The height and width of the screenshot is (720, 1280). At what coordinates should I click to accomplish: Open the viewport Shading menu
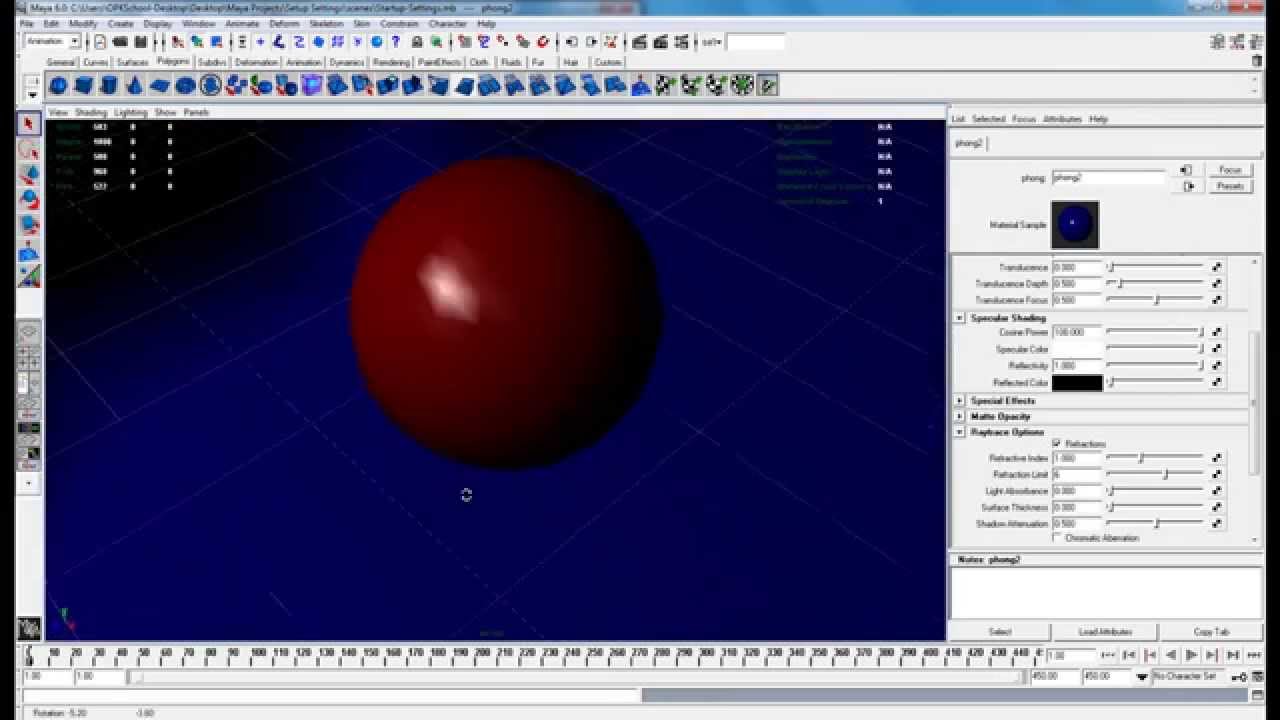tap(91, 113)
